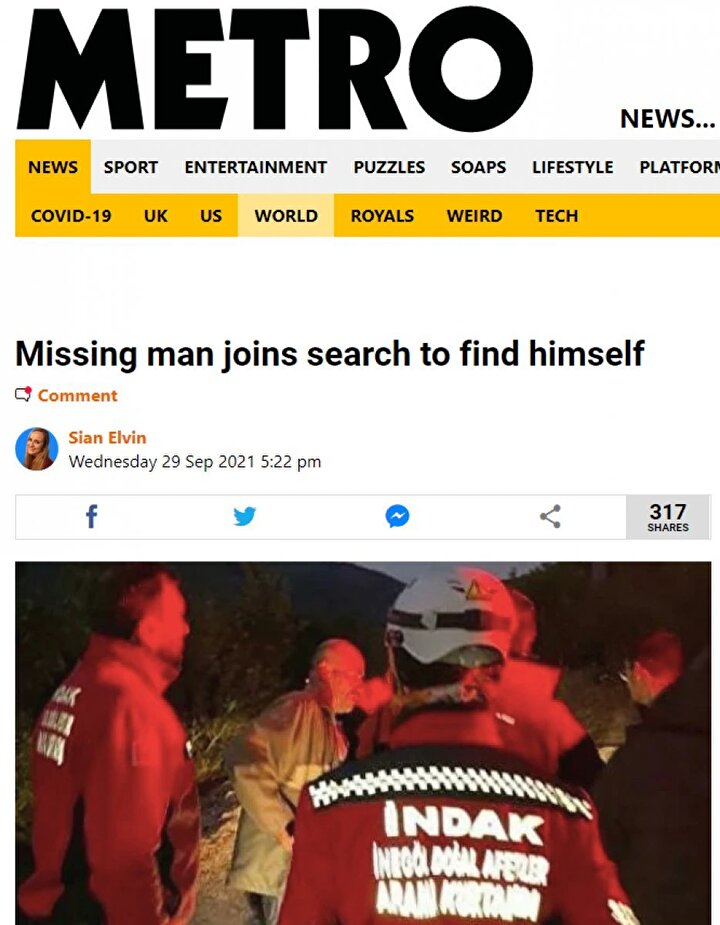Open the News main tab
This screenshot has width=720, height=925.
pos(53,167)
